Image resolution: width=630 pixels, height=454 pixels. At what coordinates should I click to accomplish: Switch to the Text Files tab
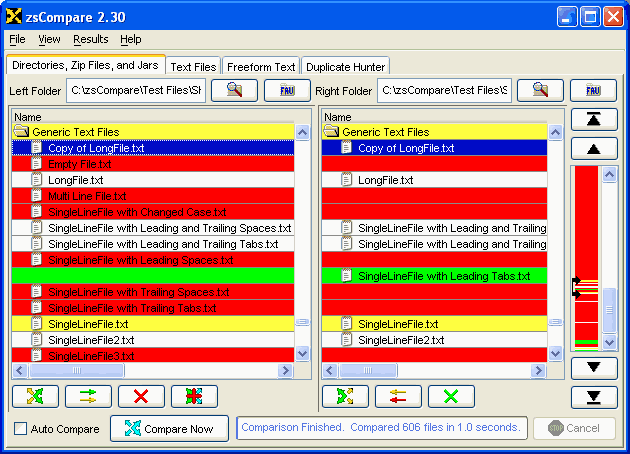point(193,66)
